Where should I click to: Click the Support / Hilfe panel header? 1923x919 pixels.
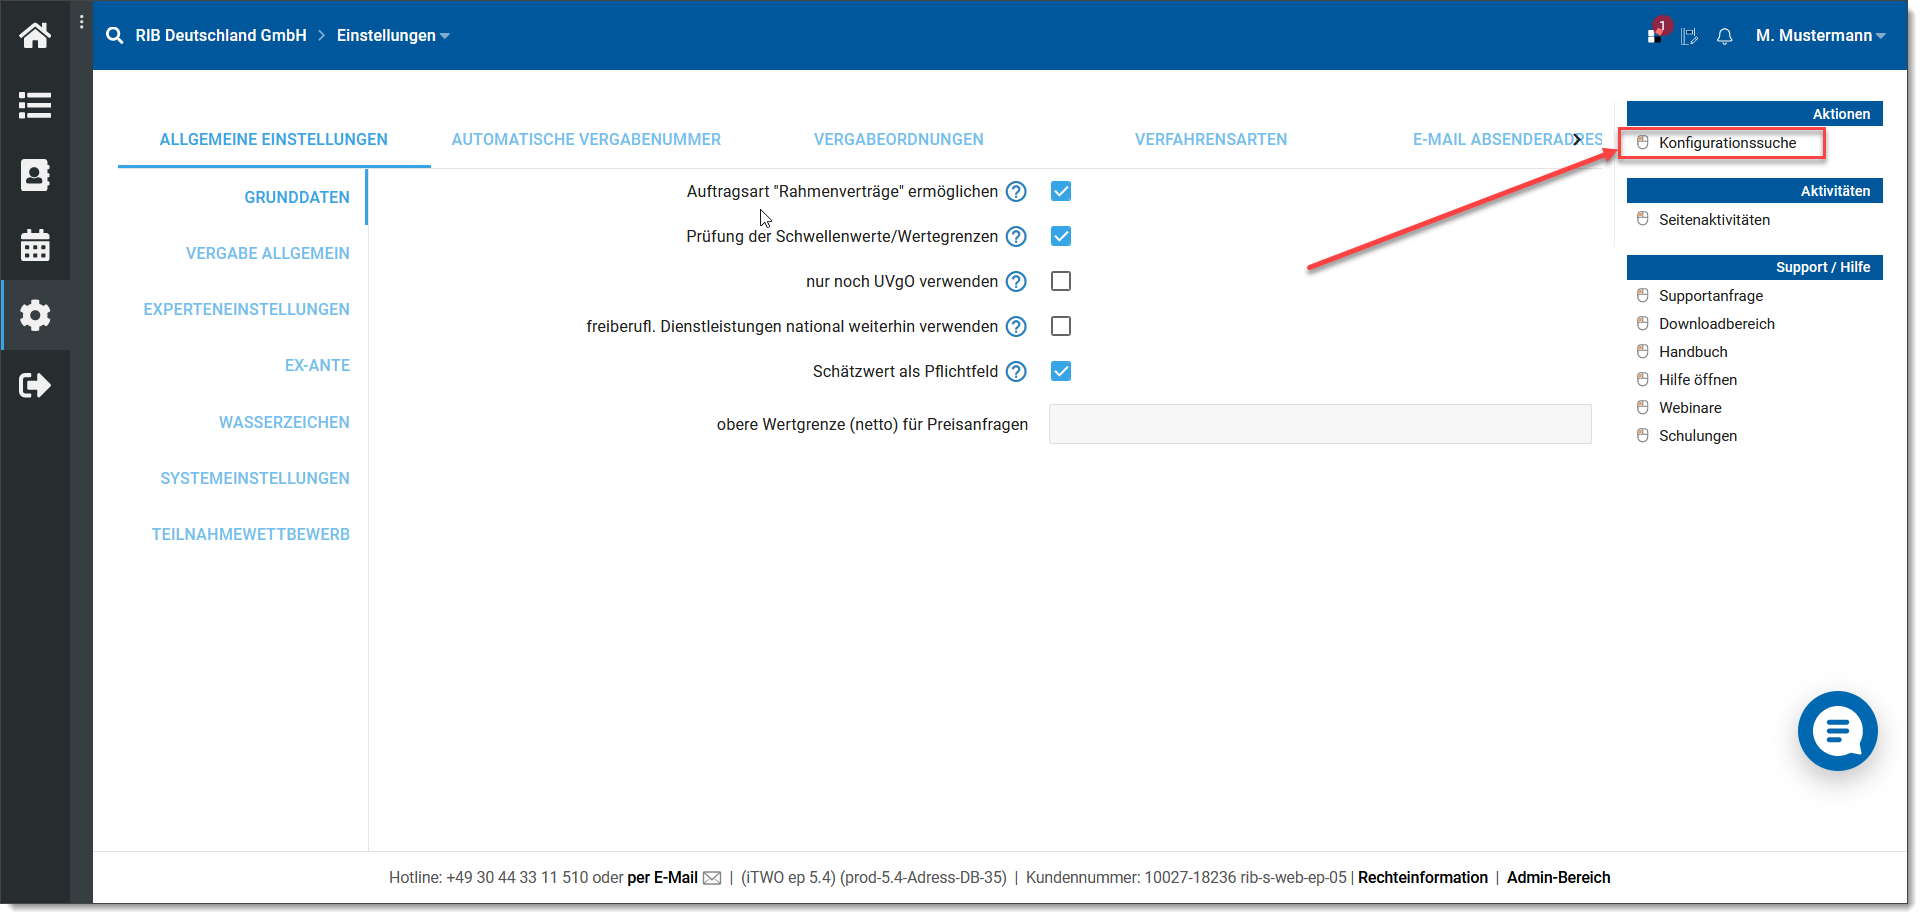click(x=1755, y=267)
